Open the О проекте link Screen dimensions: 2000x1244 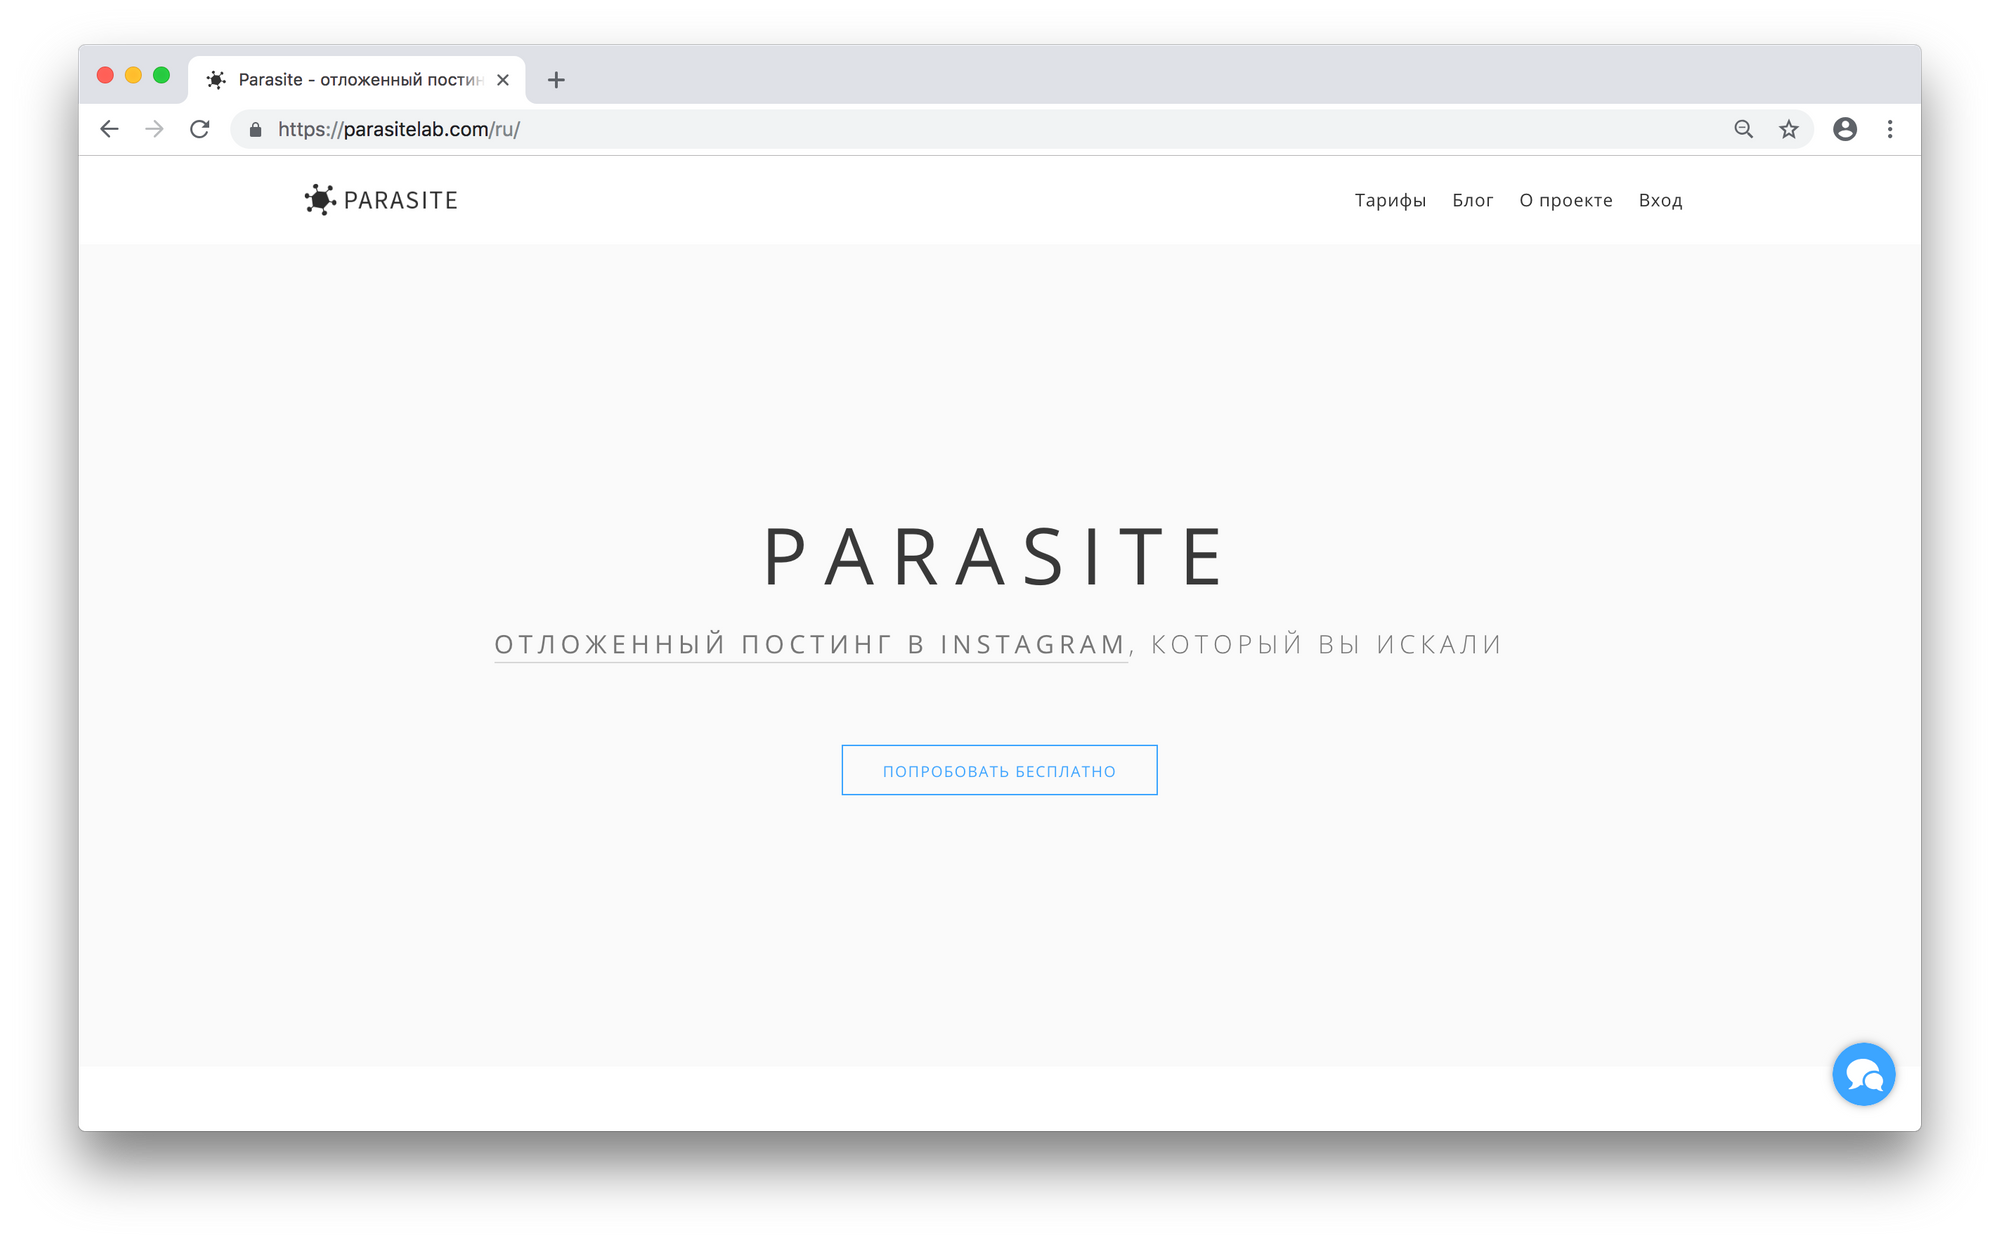tap(1565, 200)
